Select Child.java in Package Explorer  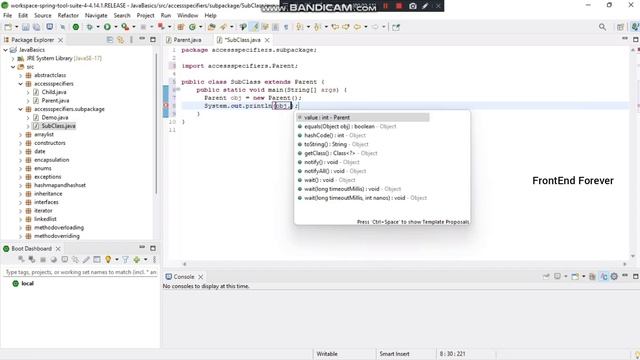54,92
